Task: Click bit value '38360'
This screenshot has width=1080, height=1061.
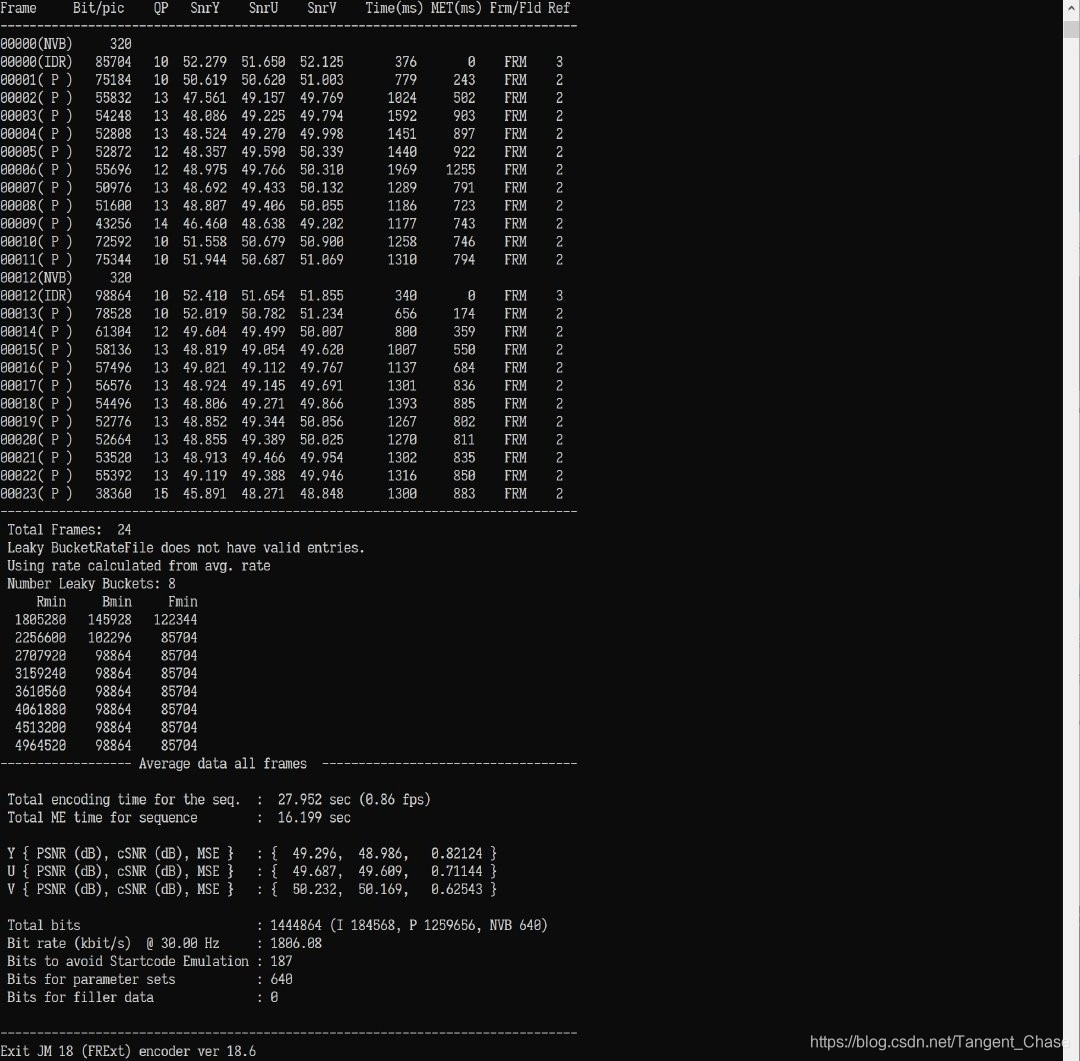Action: coord(113,493)
